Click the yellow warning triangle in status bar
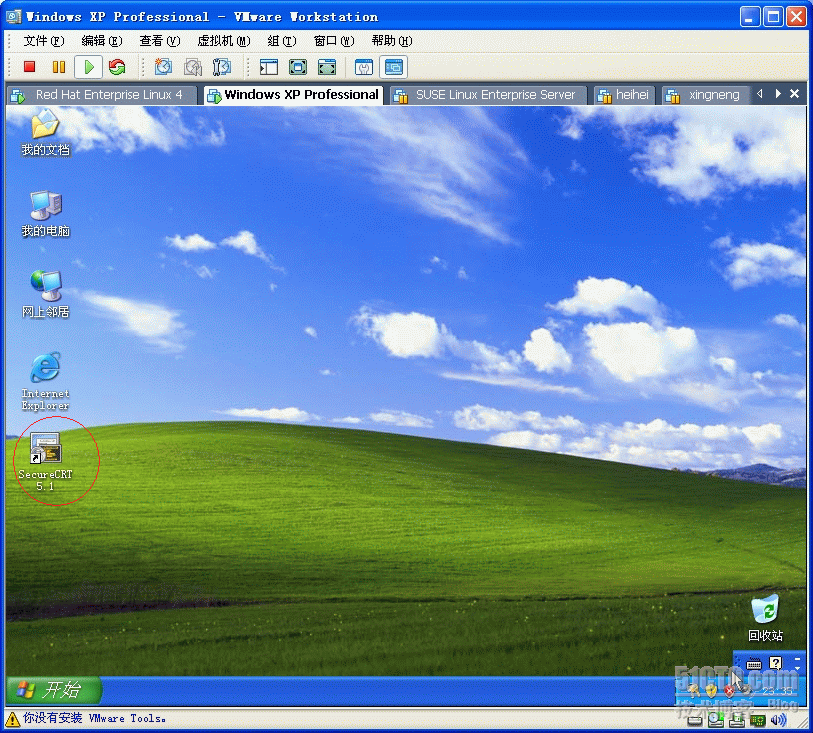The height and width of the screenshot is (733, 813). click(12, 718)
